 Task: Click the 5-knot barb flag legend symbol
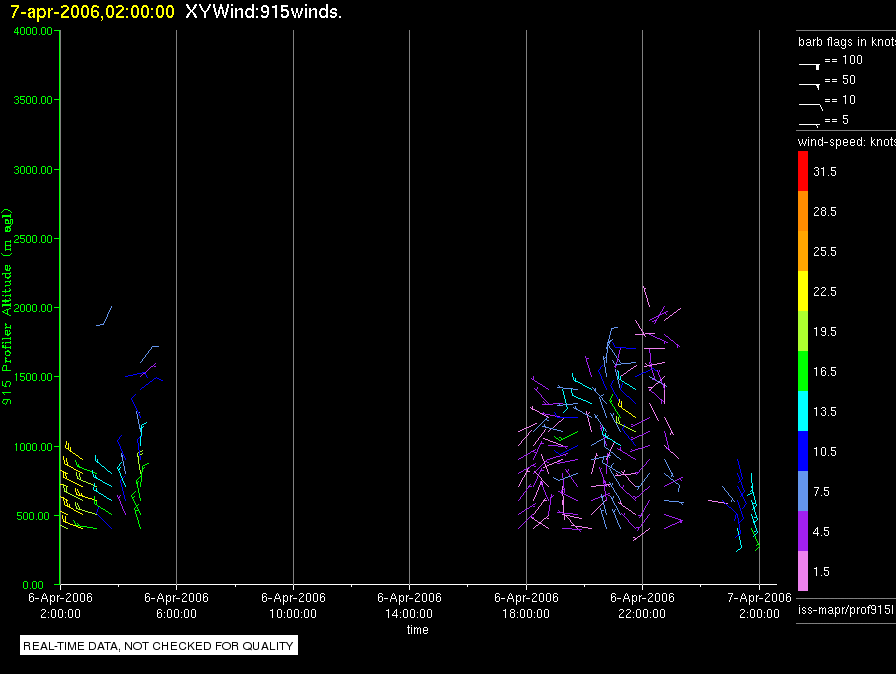tap(810, 124)
